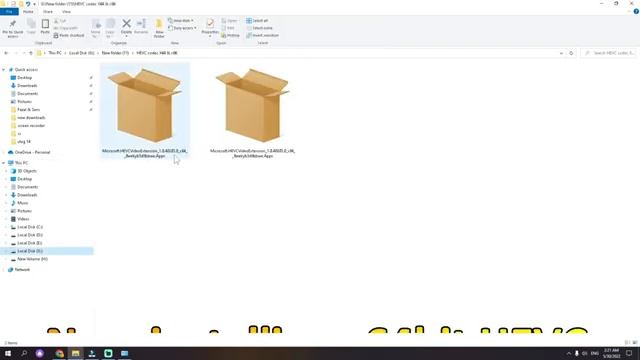The width and height of the screenshot is (640, 360).
Task: Switch to the Share ribbon tab
Action: [48, 12]
